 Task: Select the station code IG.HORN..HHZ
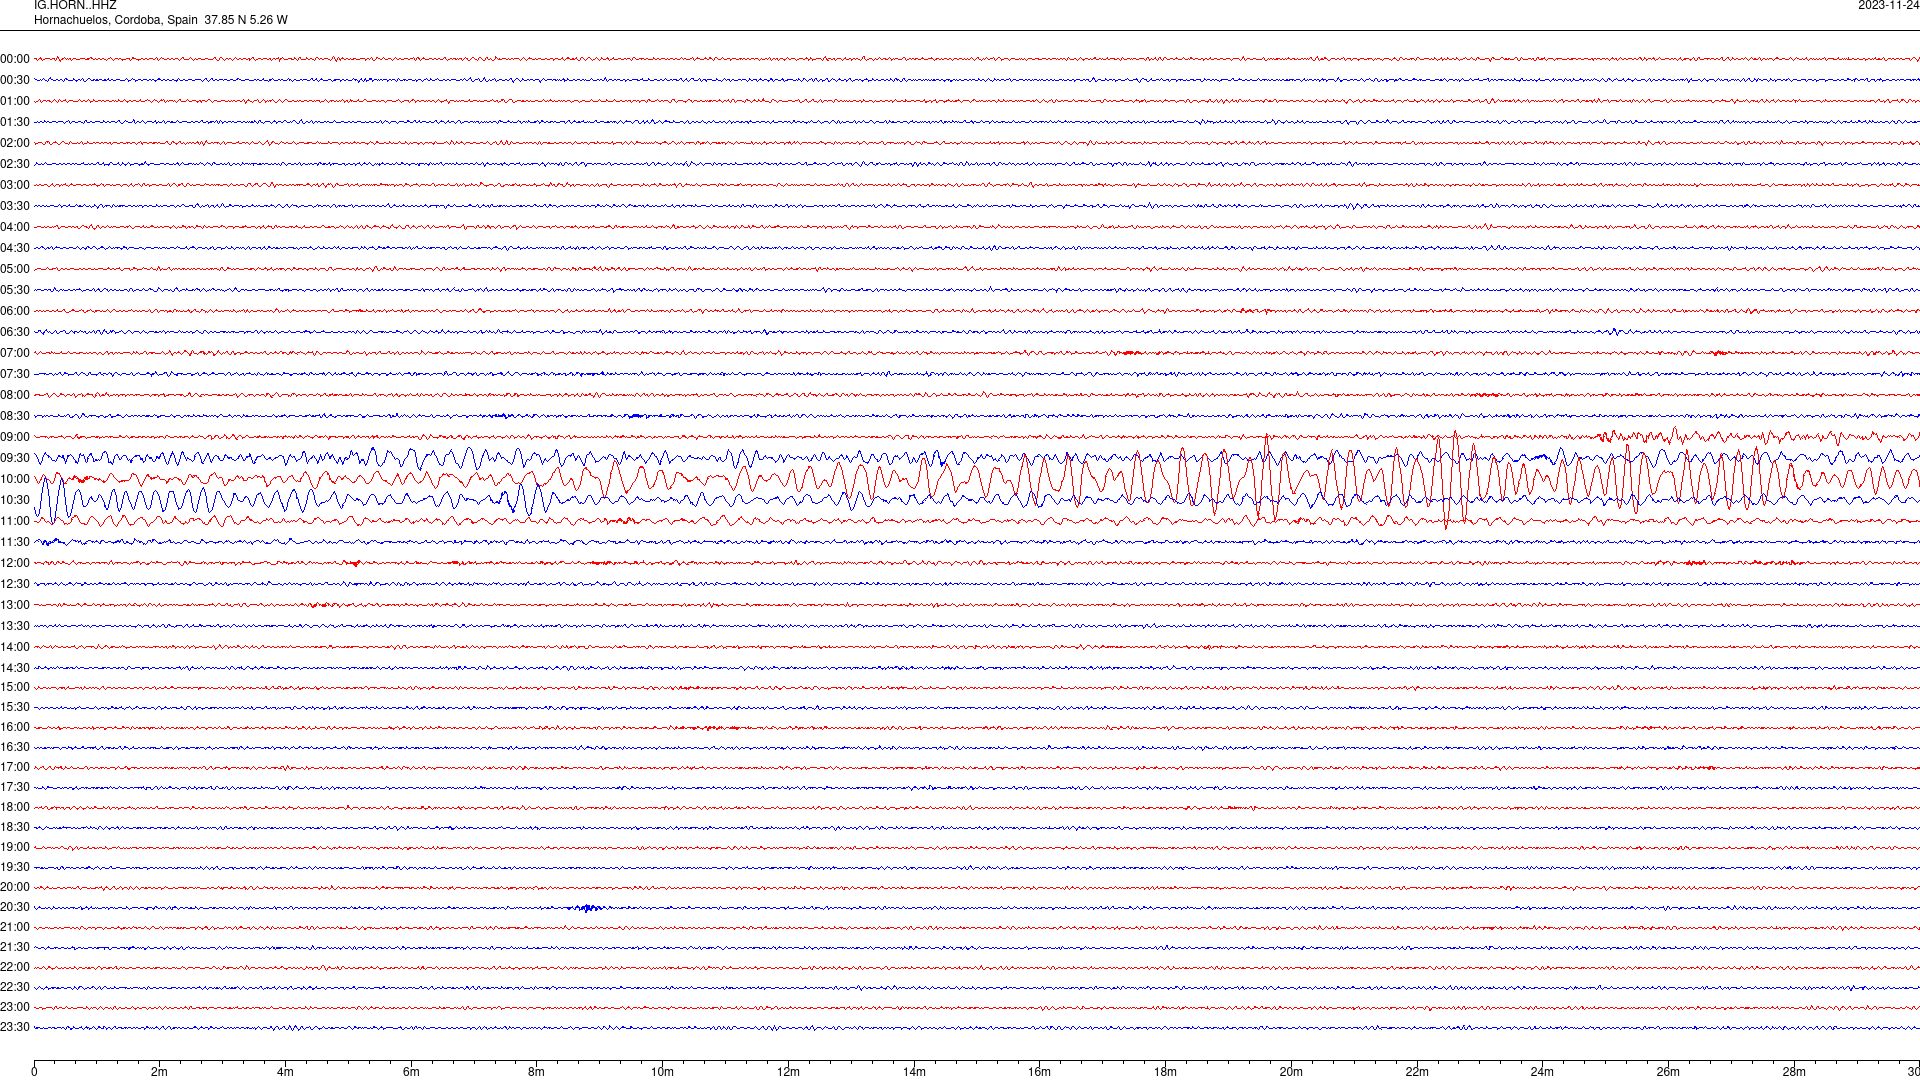[75, 5]
